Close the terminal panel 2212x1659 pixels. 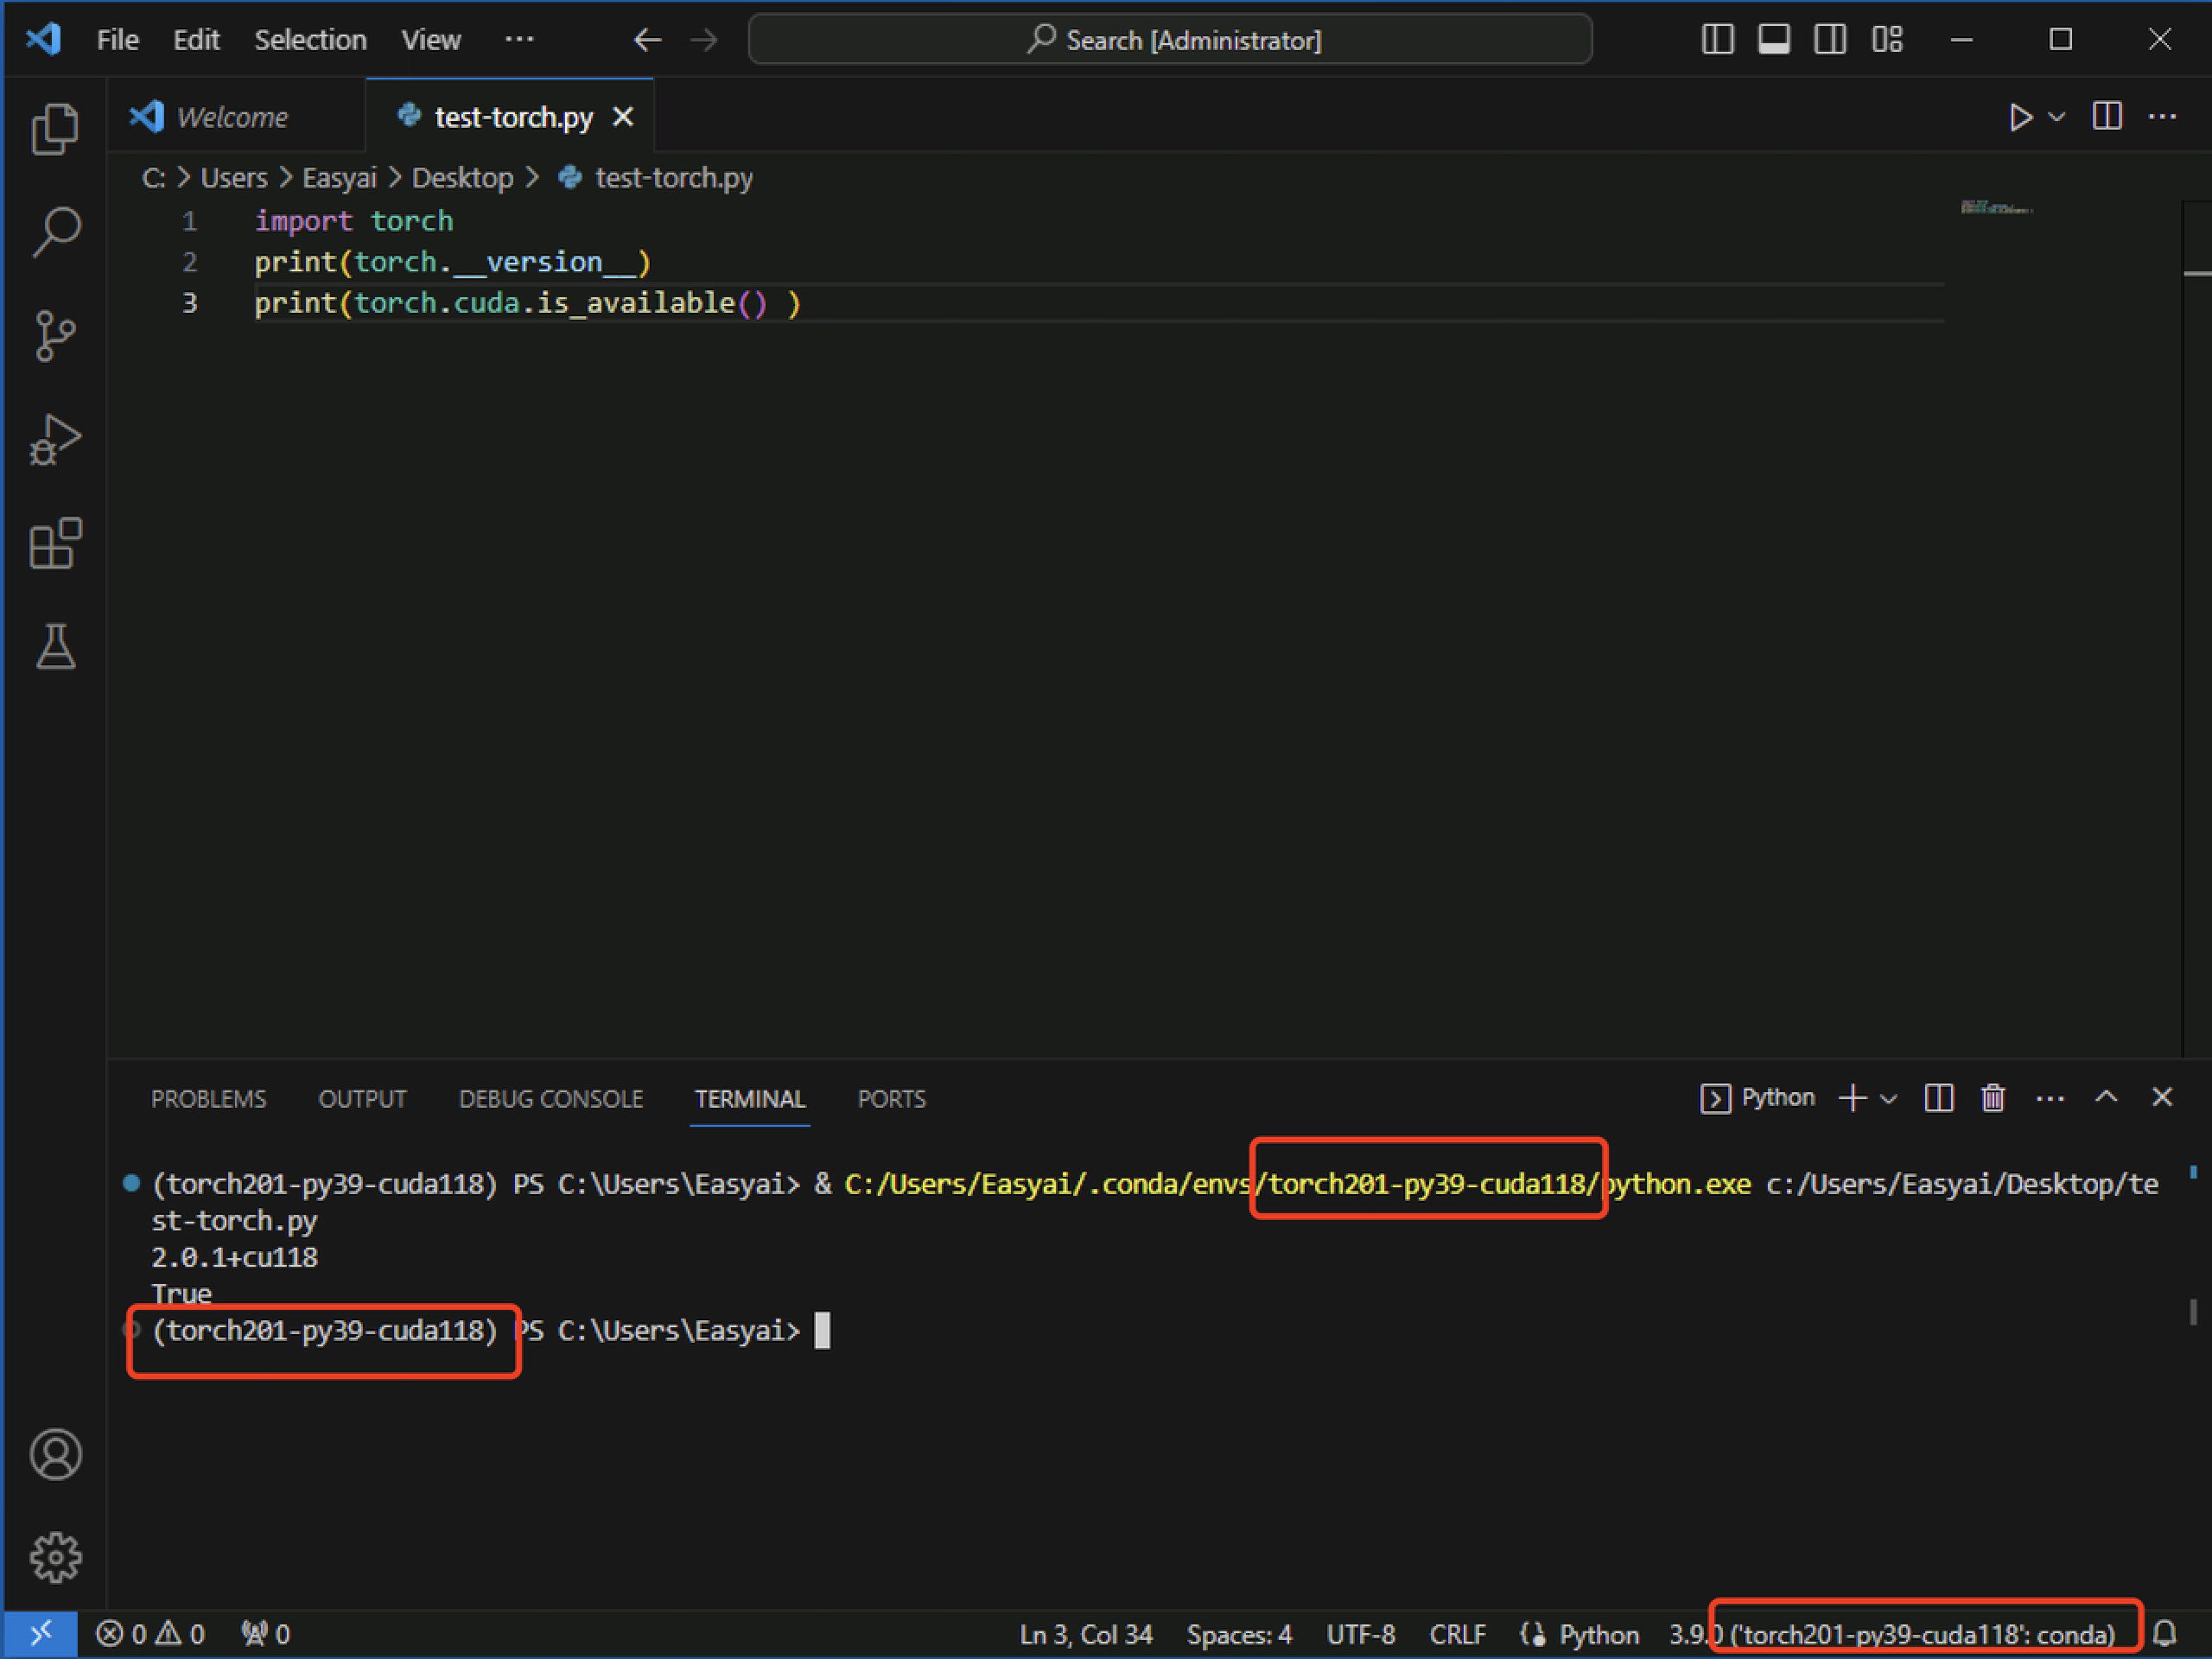(x=2162, y=1097)
